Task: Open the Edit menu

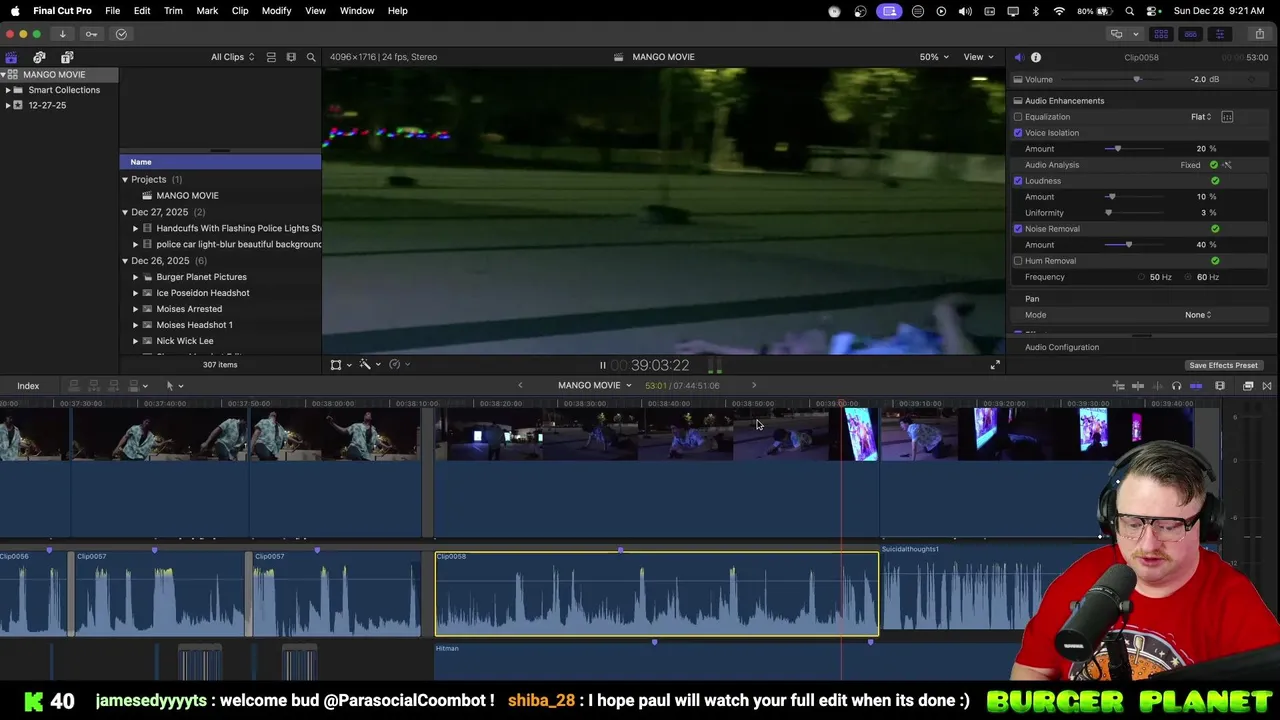Action: [142, 11]
